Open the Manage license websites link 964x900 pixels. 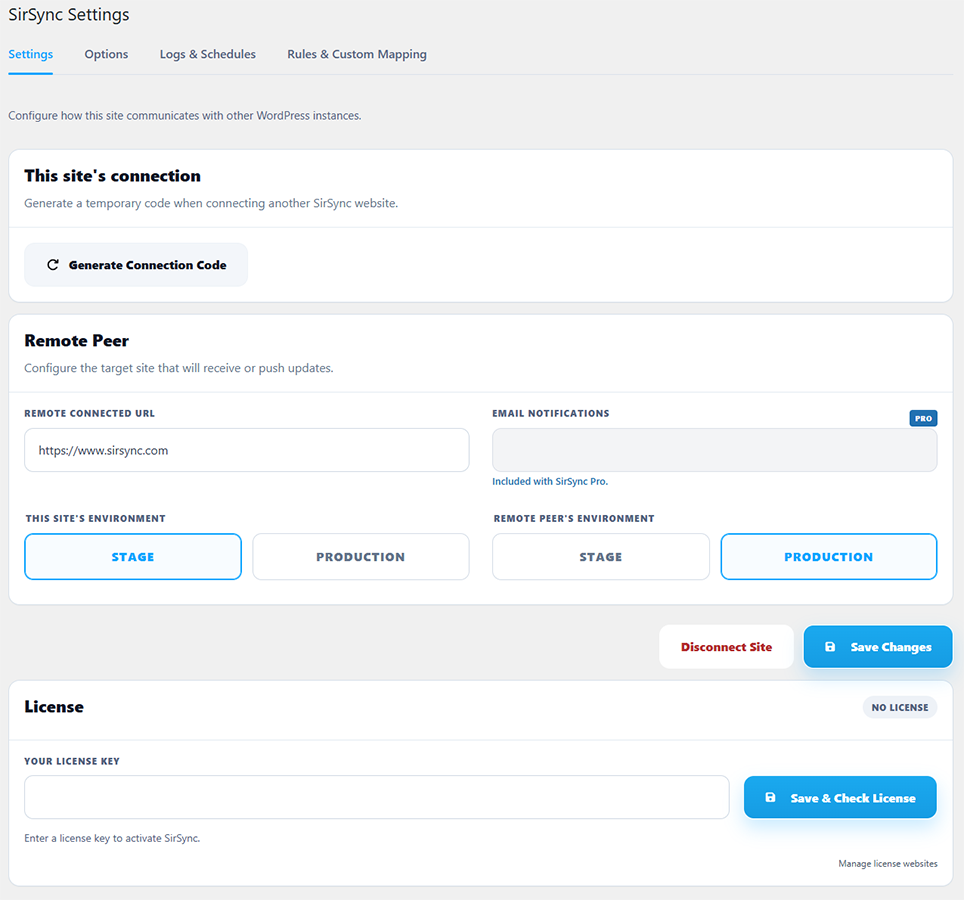point(888,864)
